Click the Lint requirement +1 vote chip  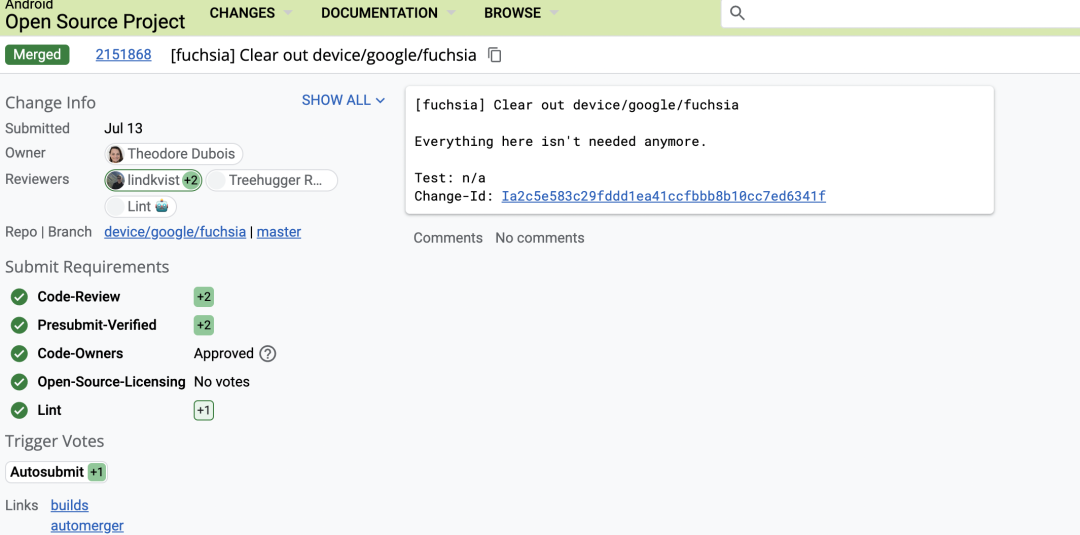point(203,410)
